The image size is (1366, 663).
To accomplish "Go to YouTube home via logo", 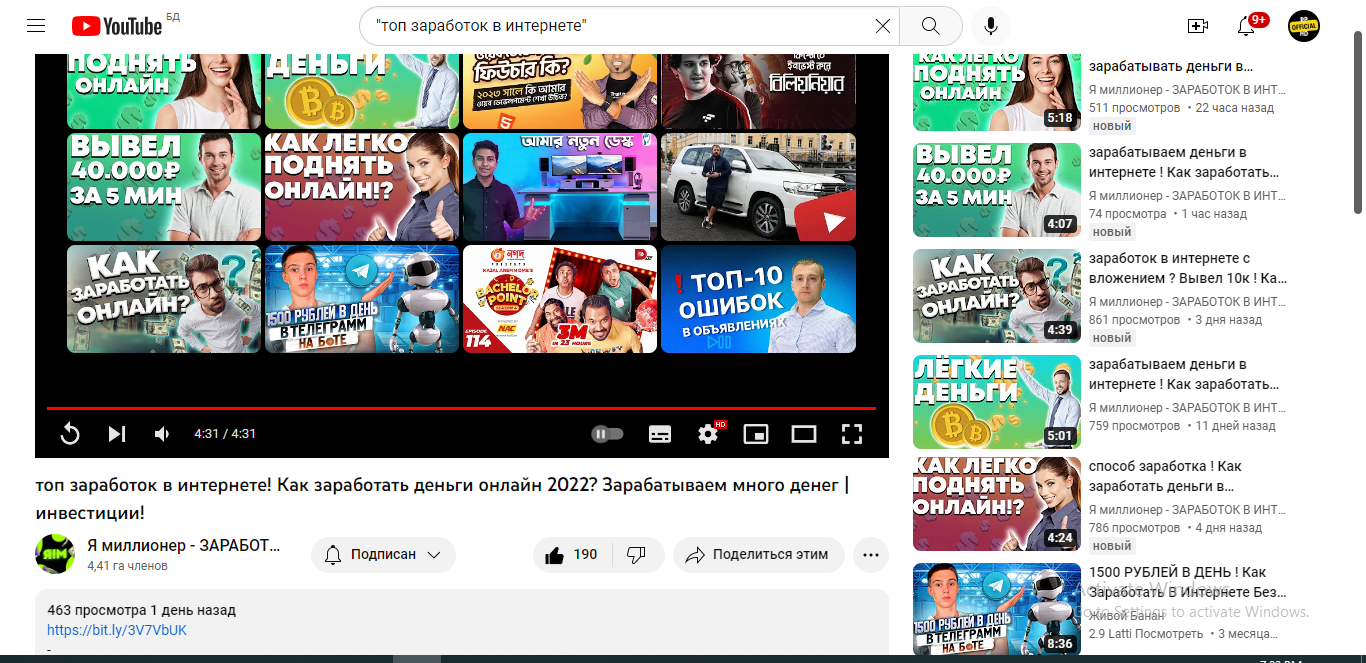I will click(x=117, y=26).
